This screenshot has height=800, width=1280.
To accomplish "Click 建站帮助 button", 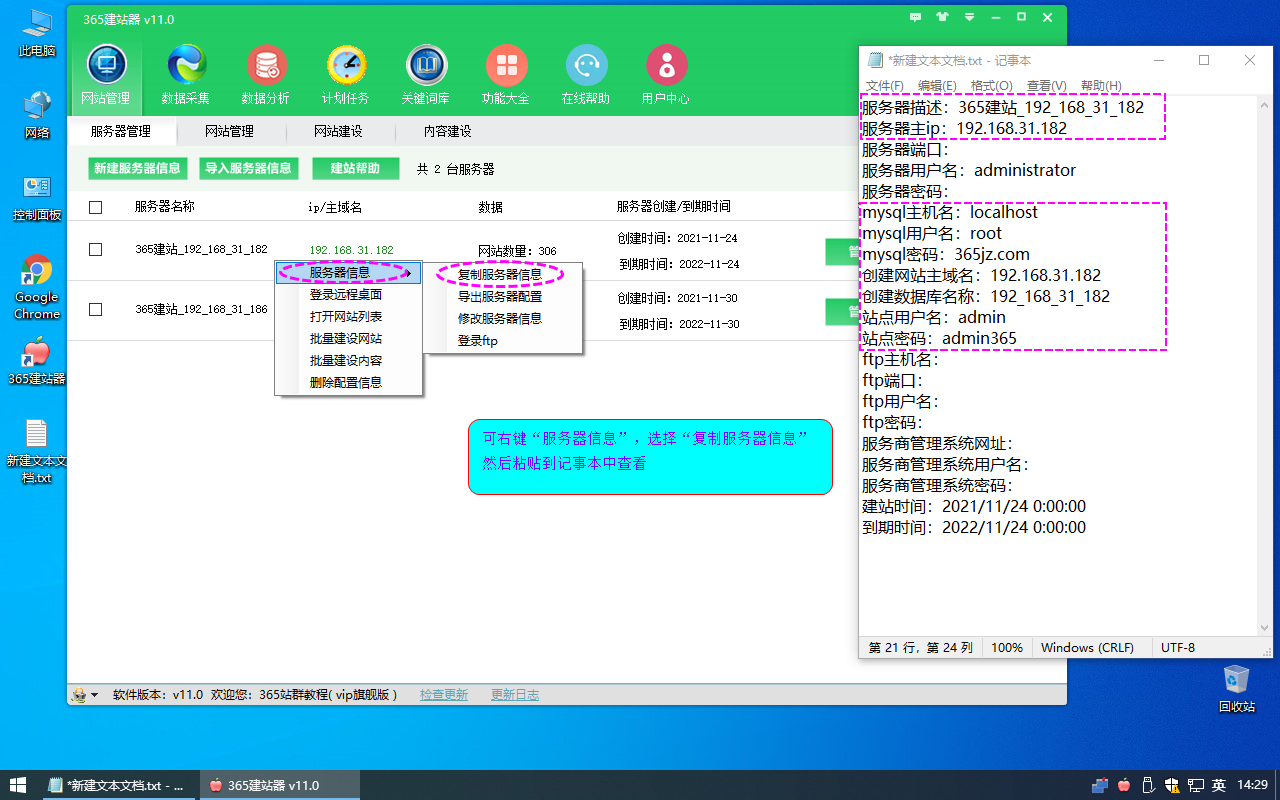I will click(355, 168).
